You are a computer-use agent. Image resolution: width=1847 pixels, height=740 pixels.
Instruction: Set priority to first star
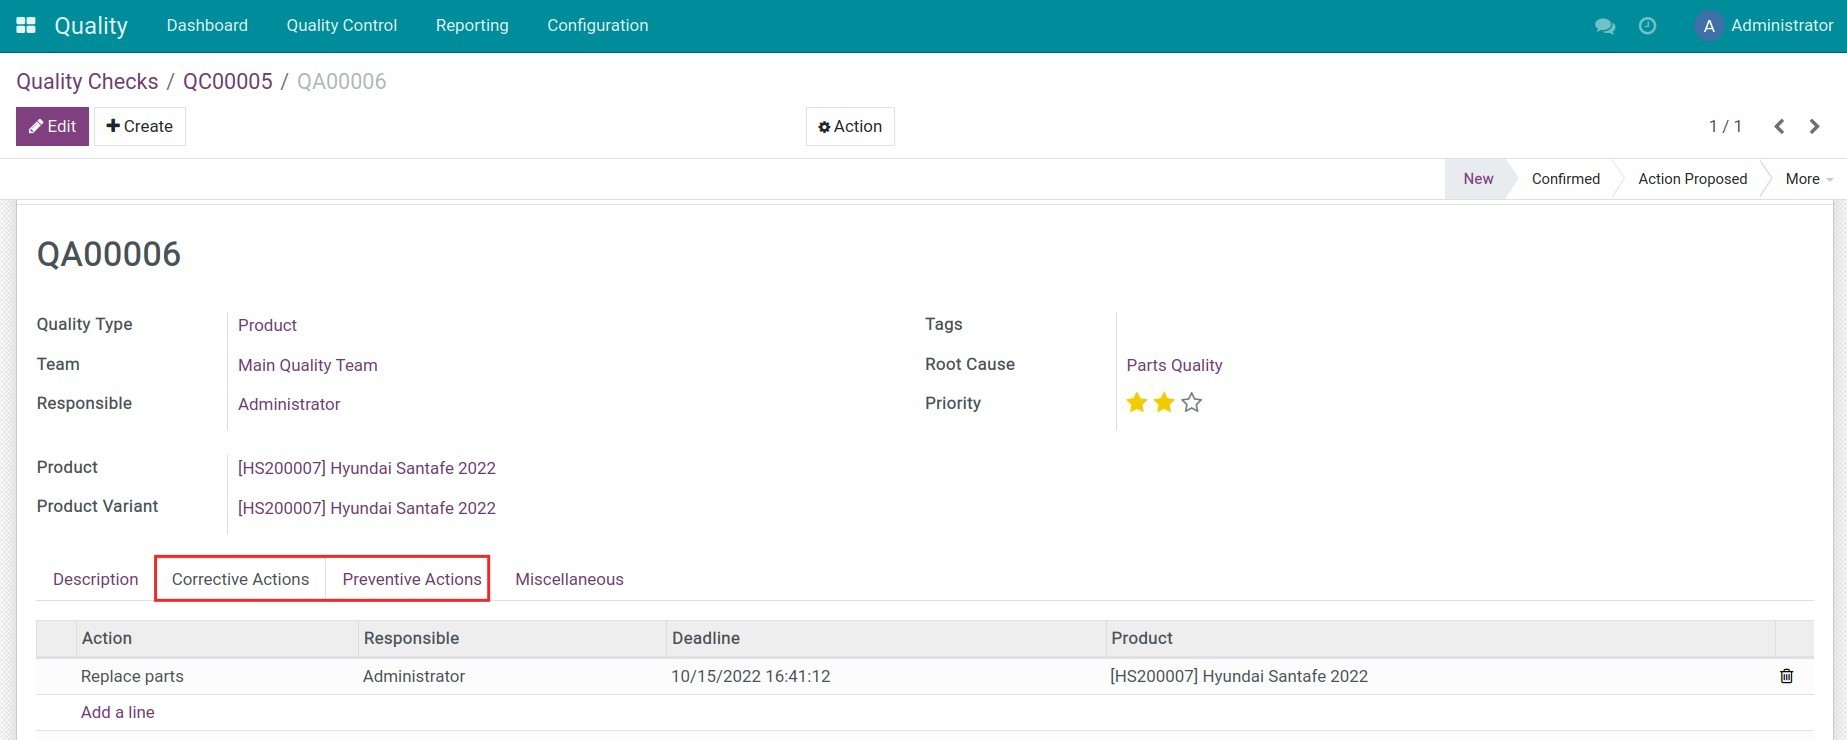(1136, 403)
